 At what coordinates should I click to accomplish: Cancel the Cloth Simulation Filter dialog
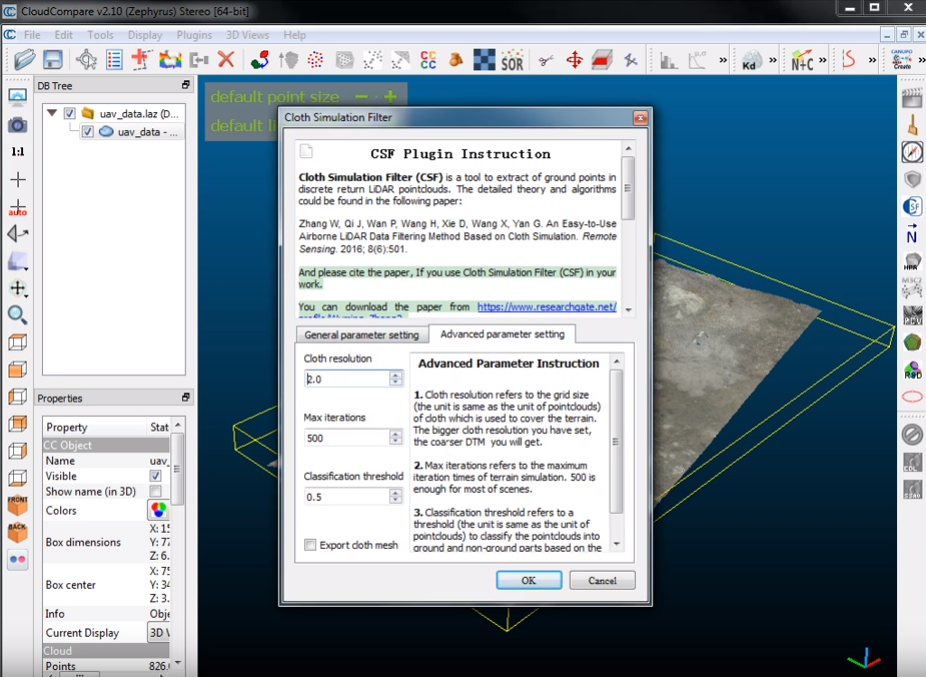click(x=602, y=580)
